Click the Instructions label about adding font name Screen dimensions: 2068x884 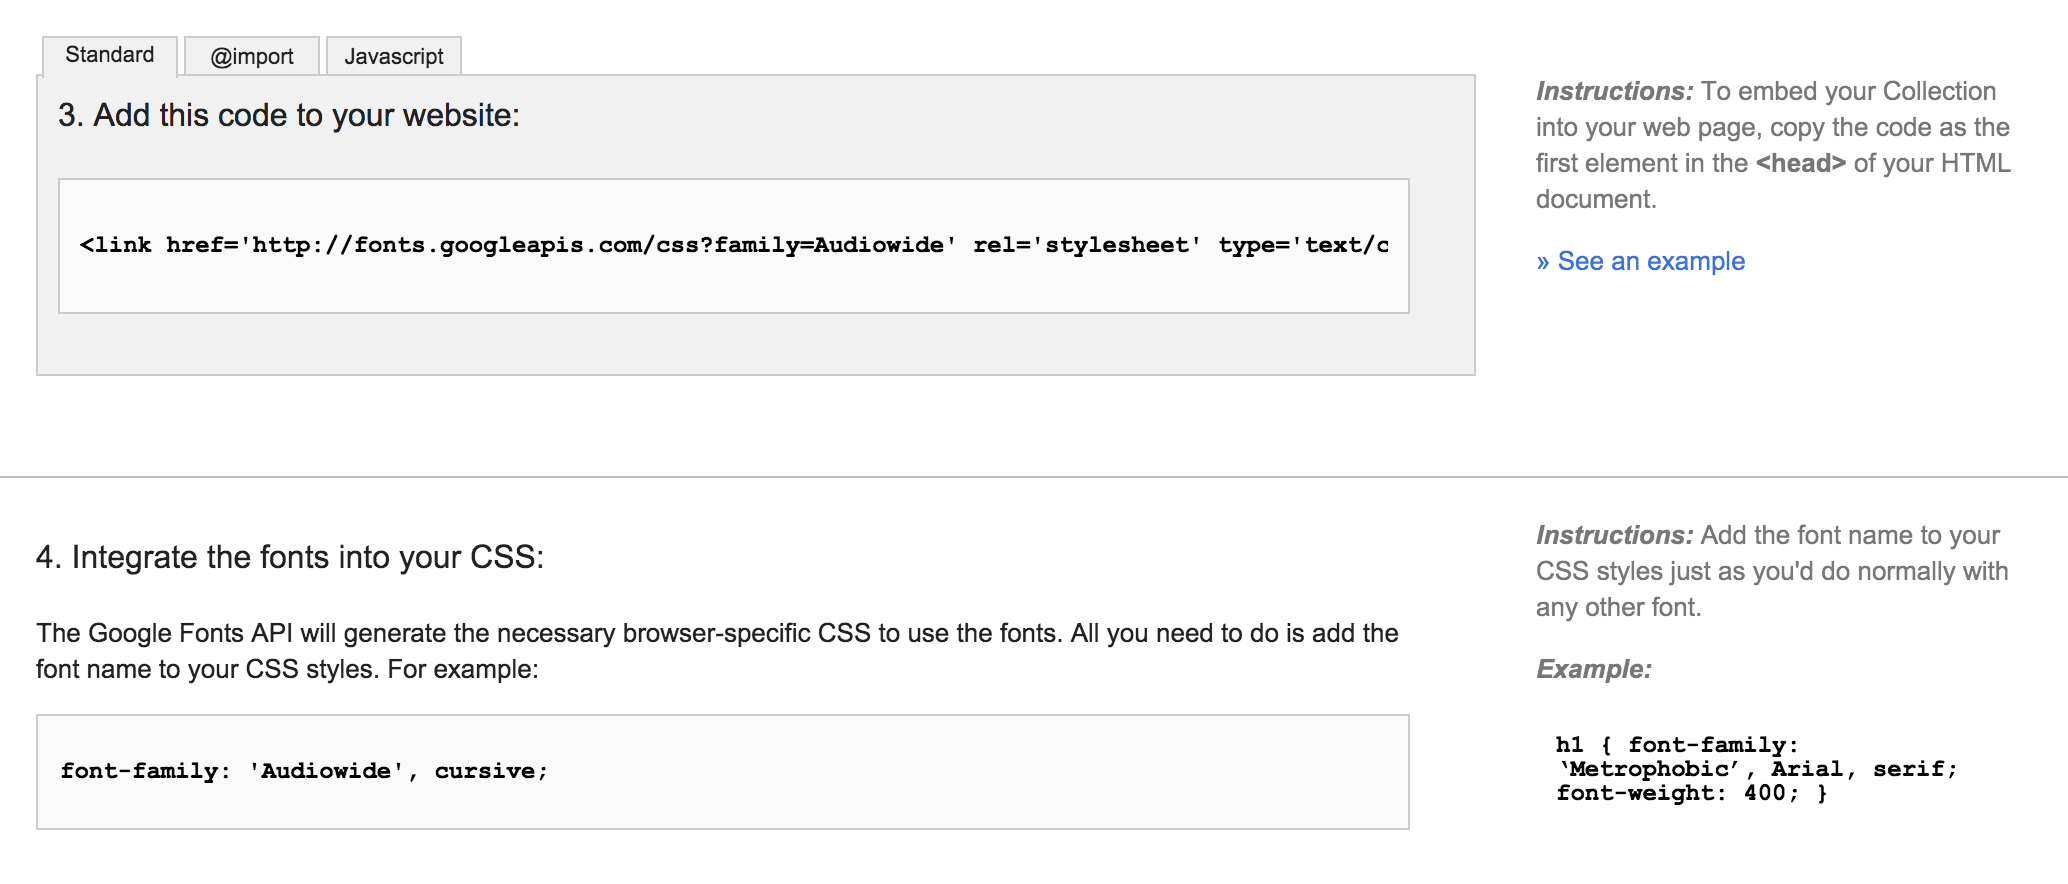(1615, 535)
